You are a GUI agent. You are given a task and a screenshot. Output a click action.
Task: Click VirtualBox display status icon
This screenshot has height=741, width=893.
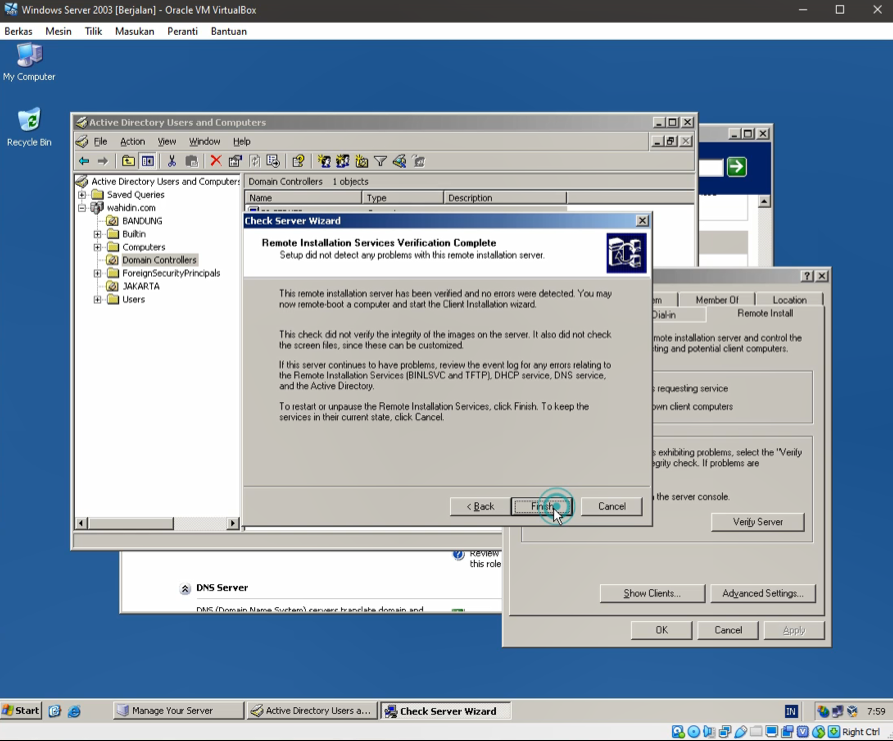[x=772, y=732]
